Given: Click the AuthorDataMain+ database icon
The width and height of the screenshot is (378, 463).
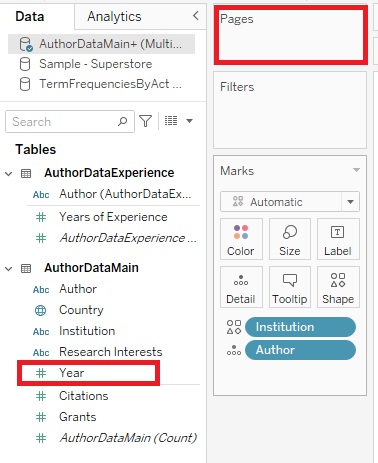Looking at the screenshot, I should click(26, 44).
